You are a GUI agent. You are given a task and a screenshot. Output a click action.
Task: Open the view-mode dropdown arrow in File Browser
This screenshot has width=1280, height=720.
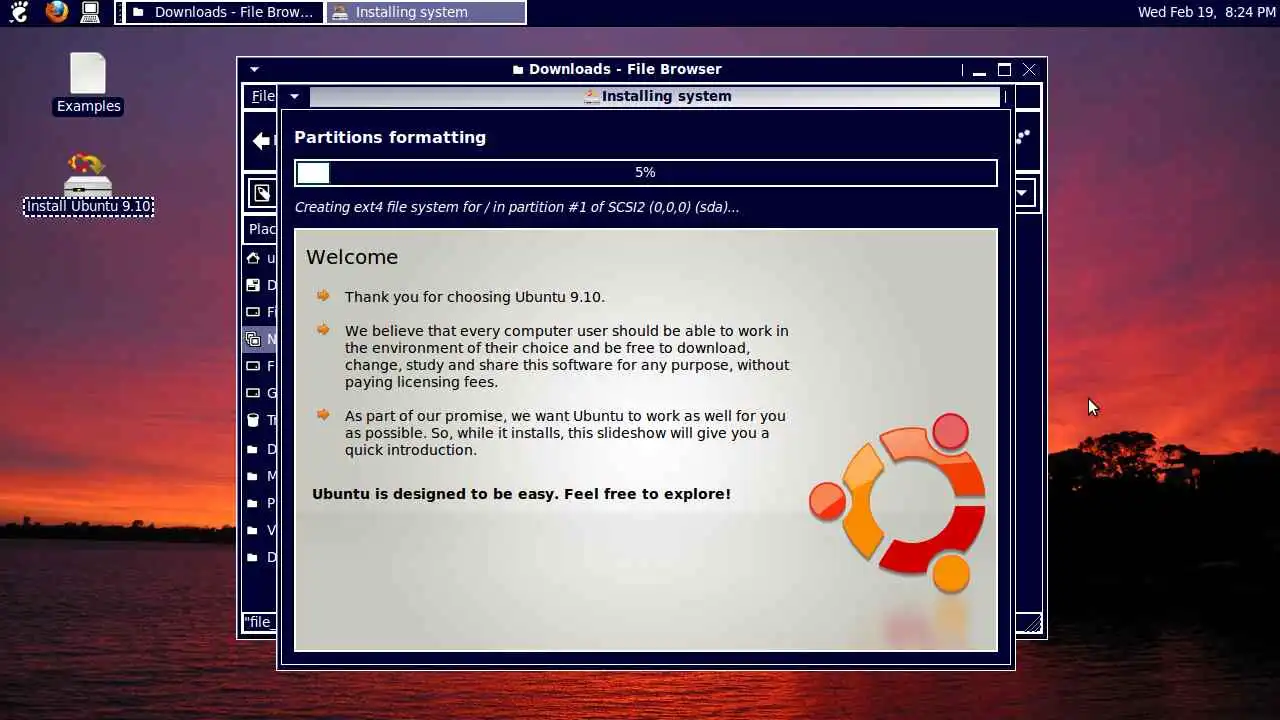(1024, 192)
